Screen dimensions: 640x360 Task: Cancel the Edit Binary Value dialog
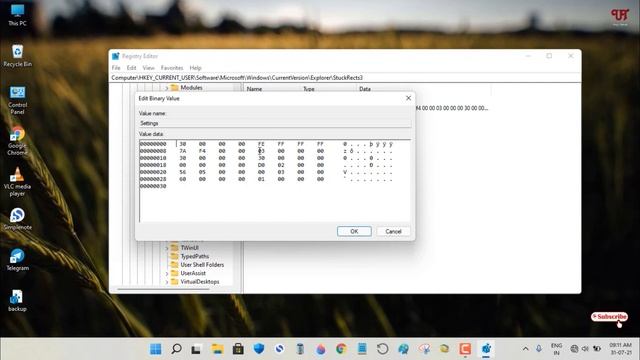click(393, 231)
